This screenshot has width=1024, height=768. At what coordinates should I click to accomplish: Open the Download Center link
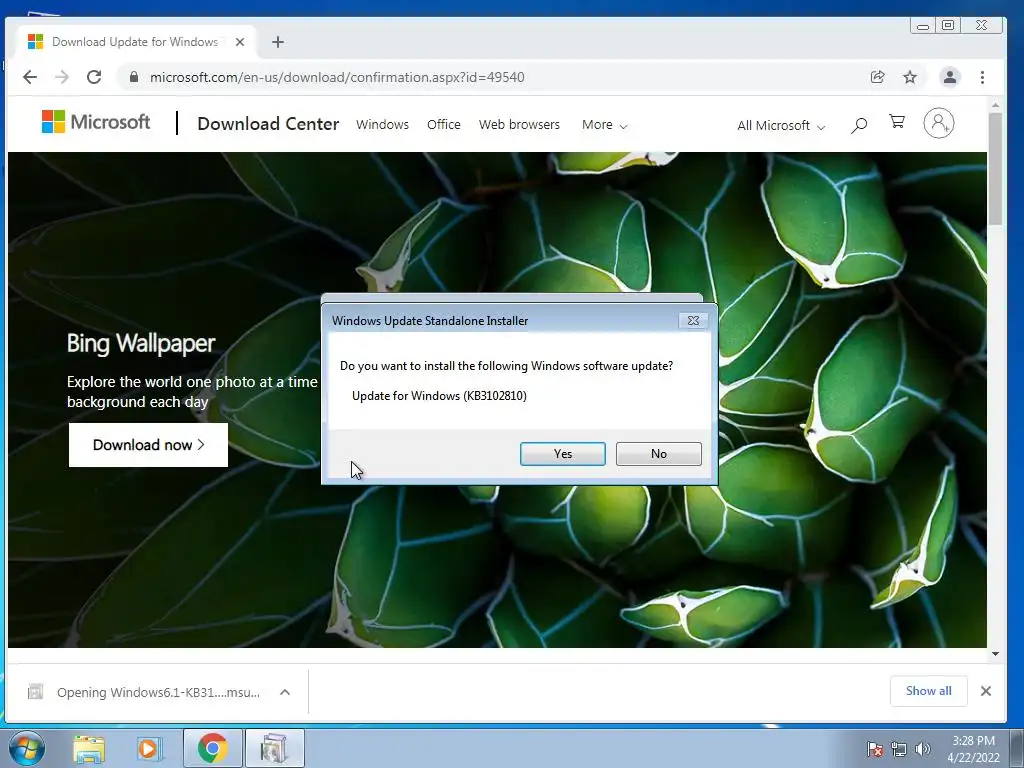point(268,123)
